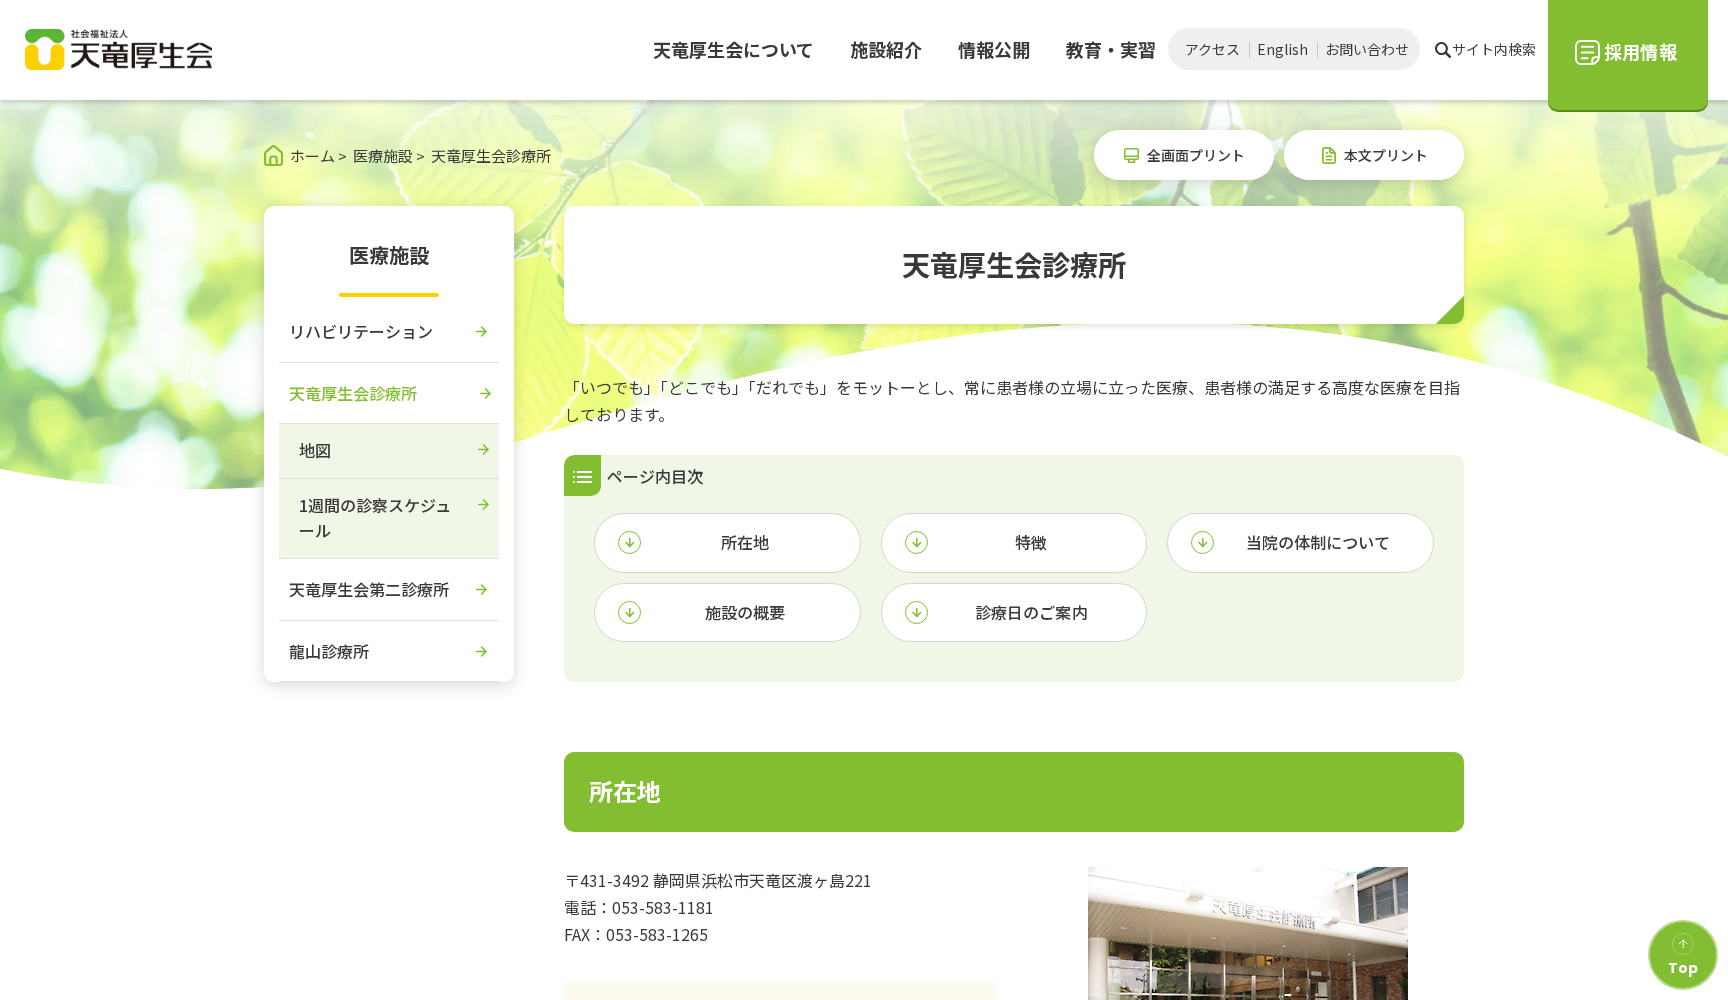Viewport: 1728px width, 1000px height.
Task: Click the page icon on 本文プリント
Action: tap(1329, 155)
